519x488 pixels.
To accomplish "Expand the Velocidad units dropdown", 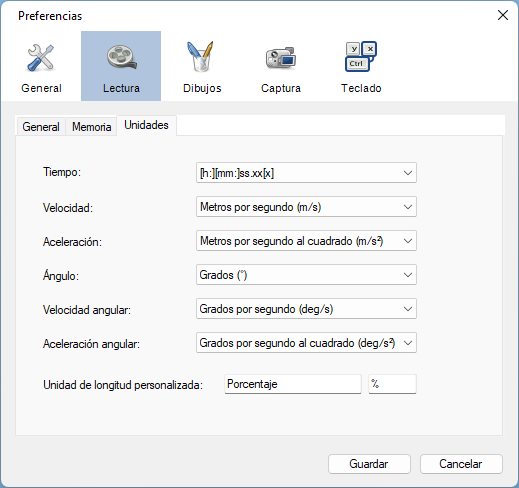I will click(306, 207).
